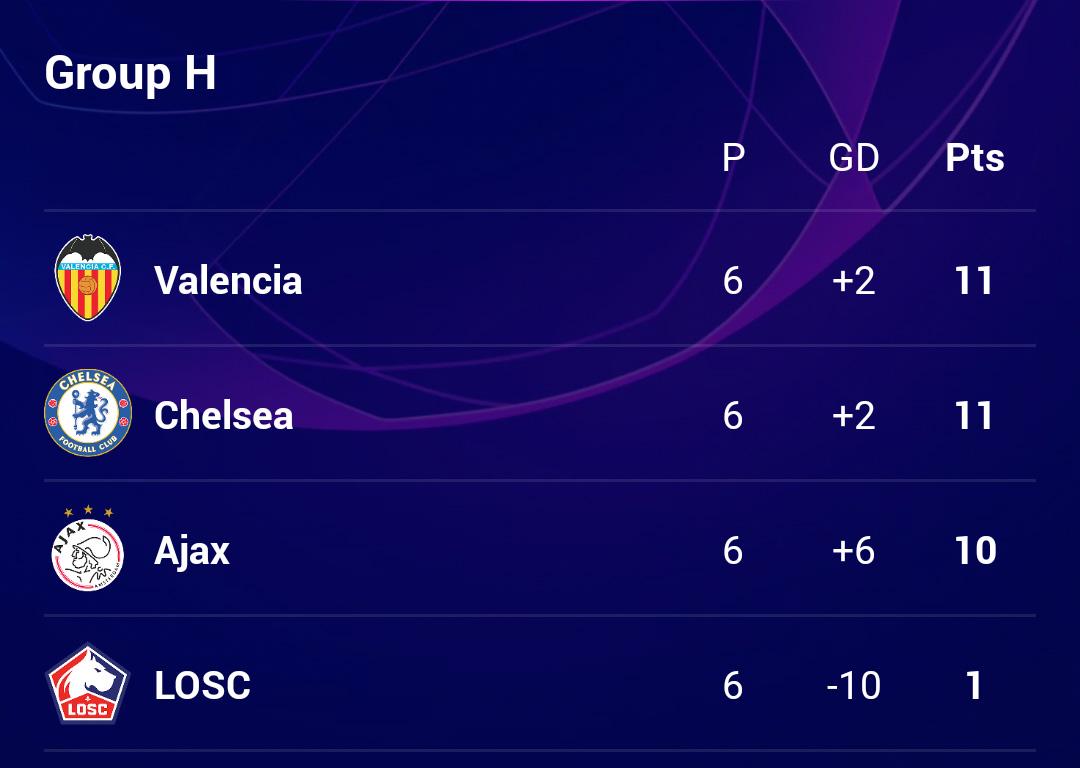
Task: Click the Valencia club crest
Action: [x=87, y=278]
